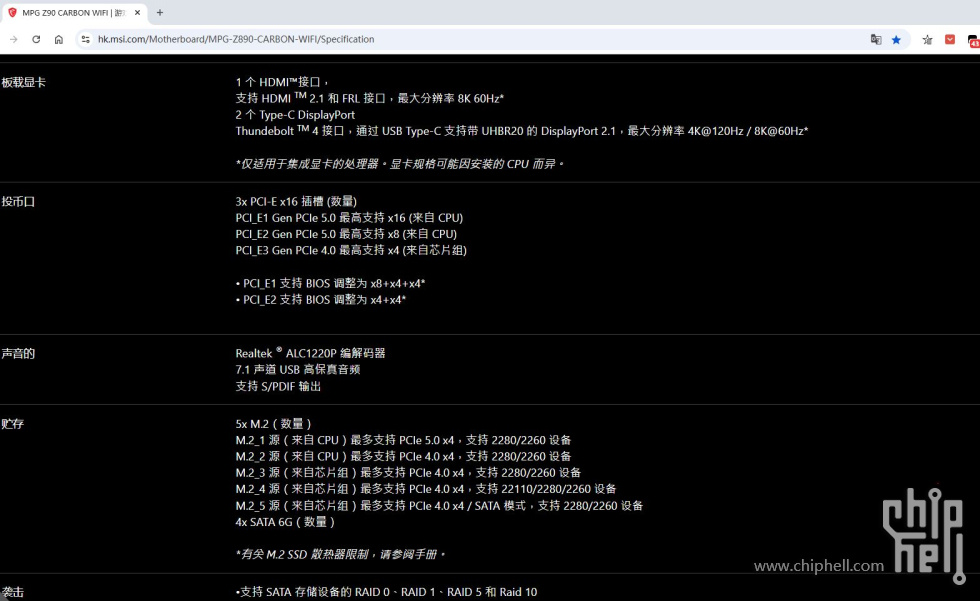Click the '5x M.2 (数量)' line
Viewport: 980px width, 601px height.
click(x=273, y=424)
